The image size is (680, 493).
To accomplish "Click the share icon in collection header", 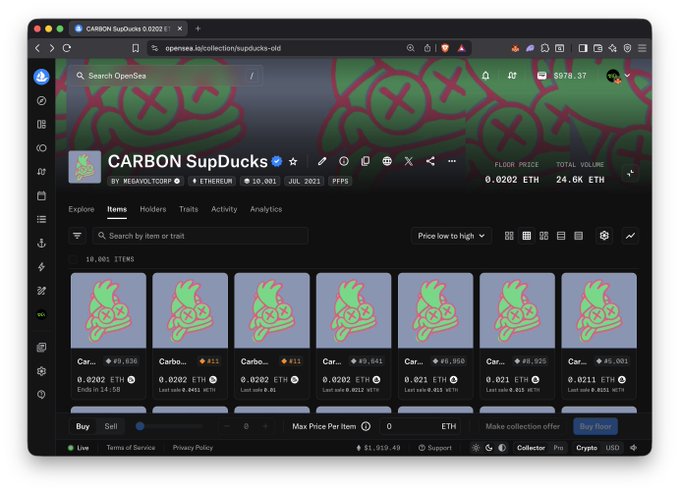I will tap(430, 161).
